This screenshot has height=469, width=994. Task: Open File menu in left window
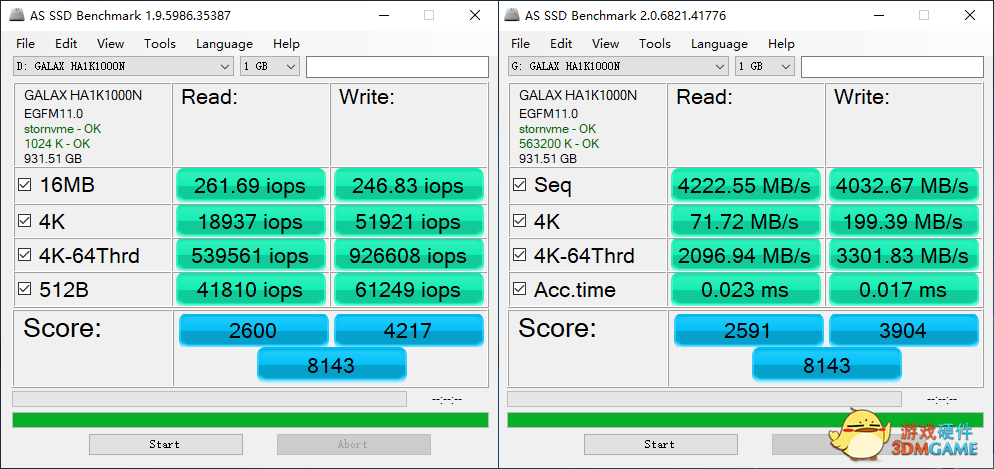[25, 44]
